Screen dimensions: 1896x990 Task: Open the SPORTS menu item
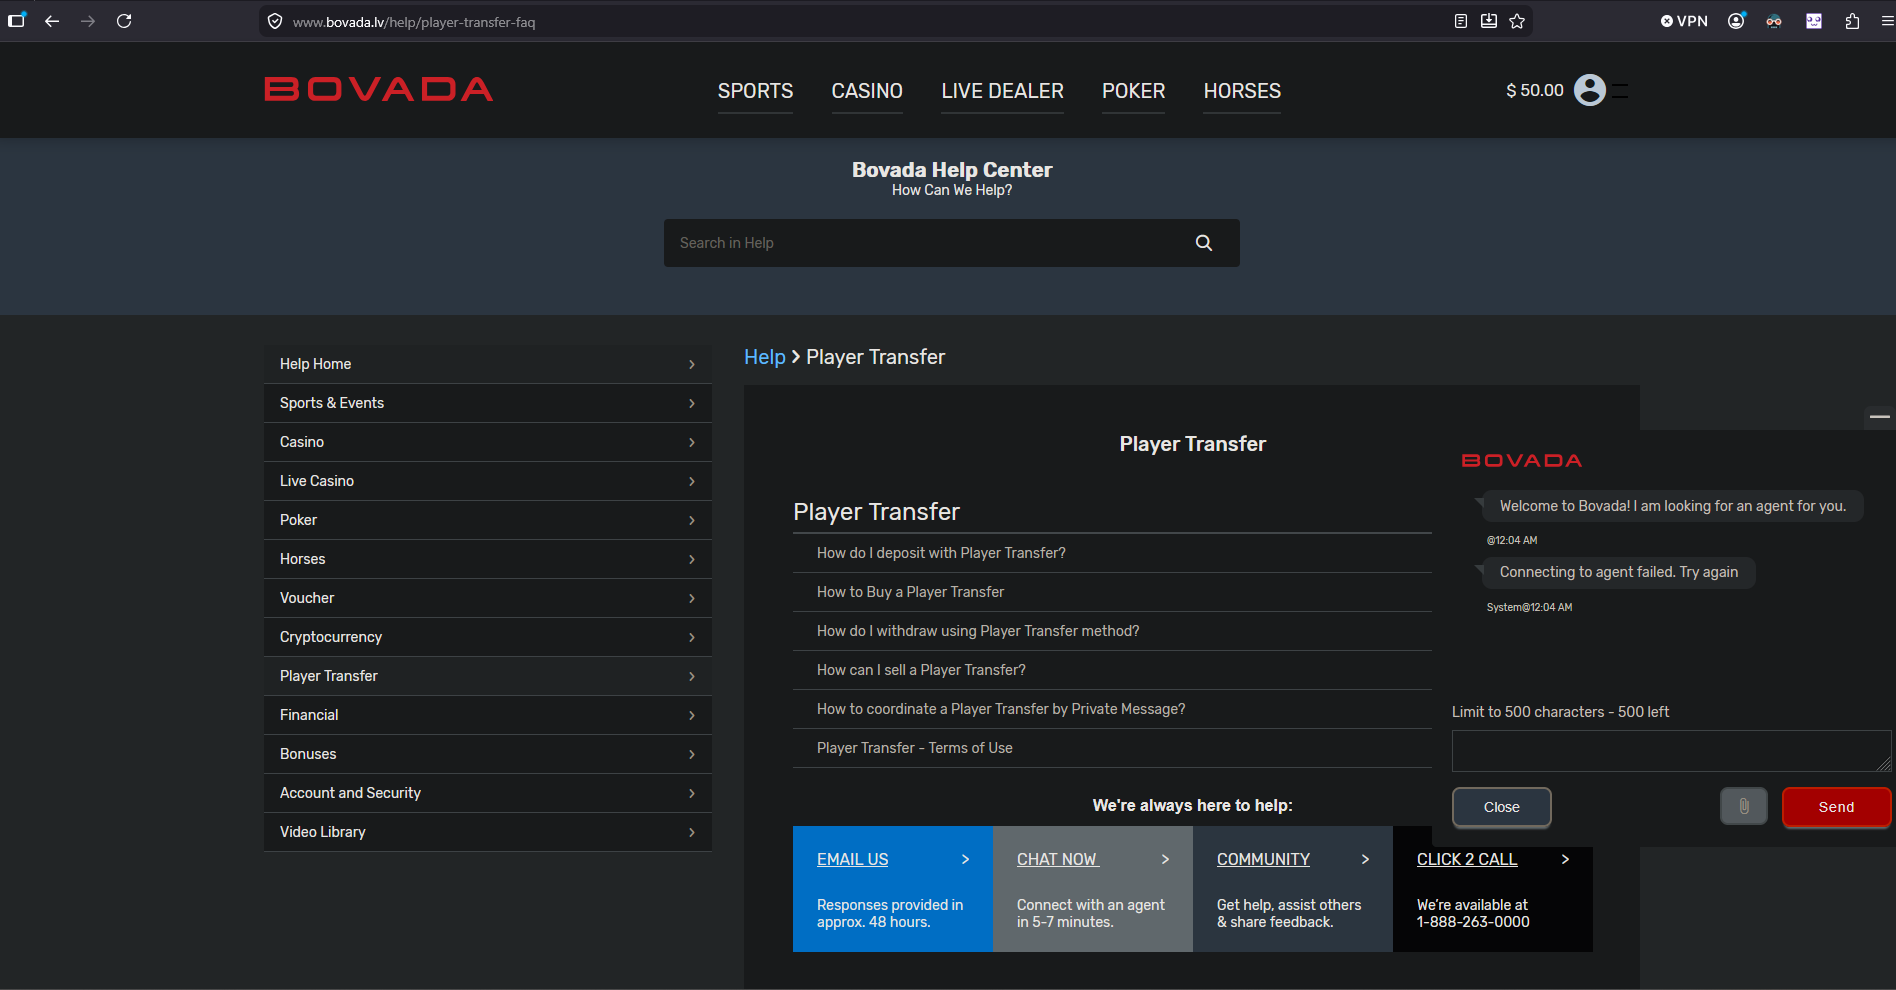[x=755, y=91]
